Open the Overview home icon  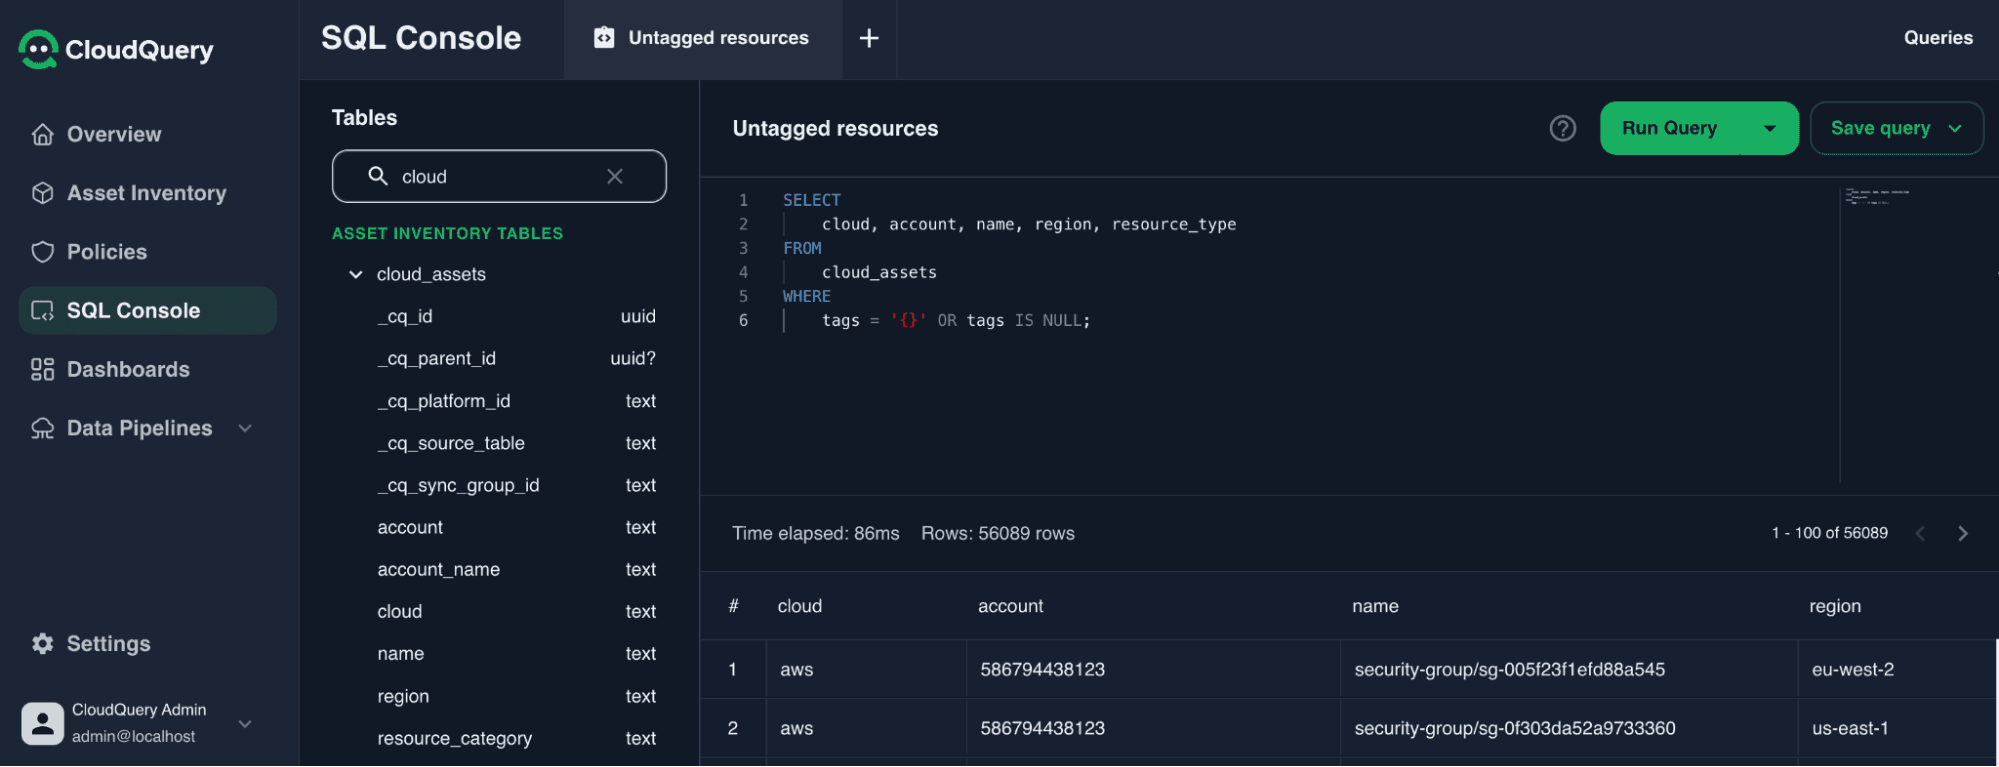point(42,134)
